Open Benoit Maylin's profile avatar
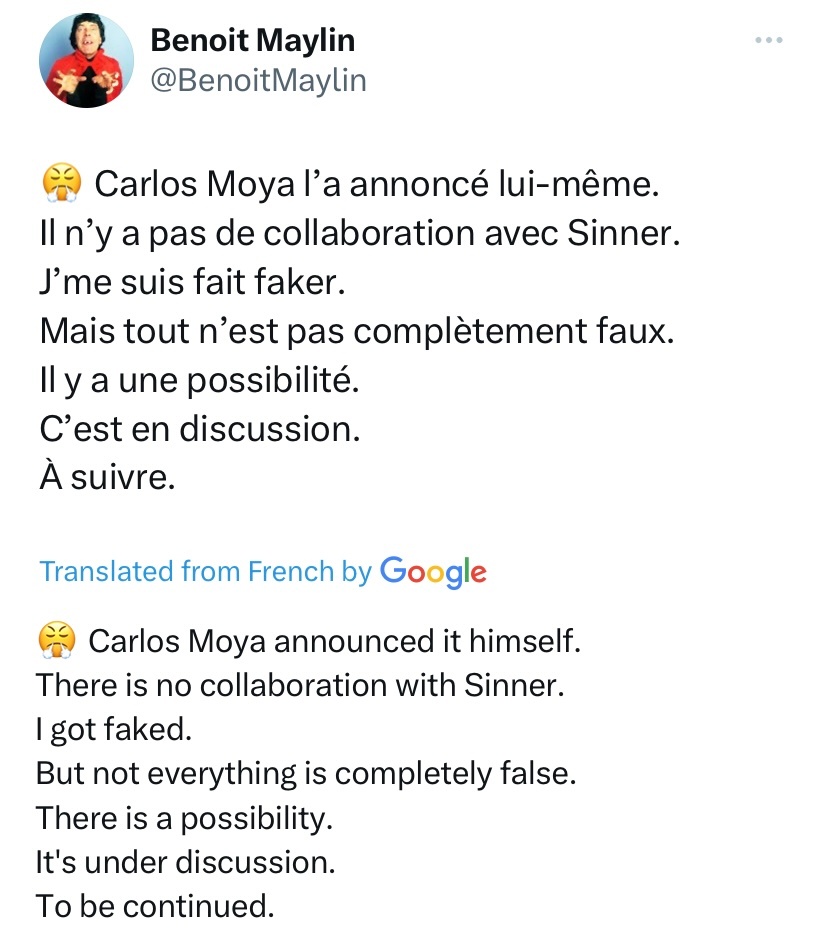The image size is (826, 947). coord(86,60)
